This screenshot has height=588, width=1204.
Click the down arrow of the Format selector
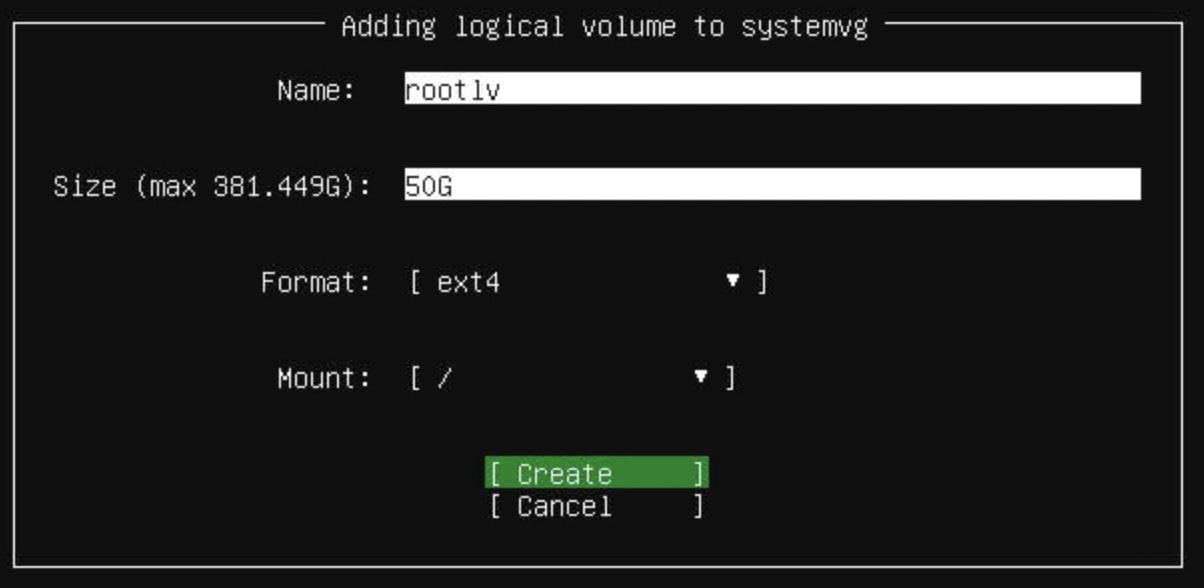(x=733, y=282)
